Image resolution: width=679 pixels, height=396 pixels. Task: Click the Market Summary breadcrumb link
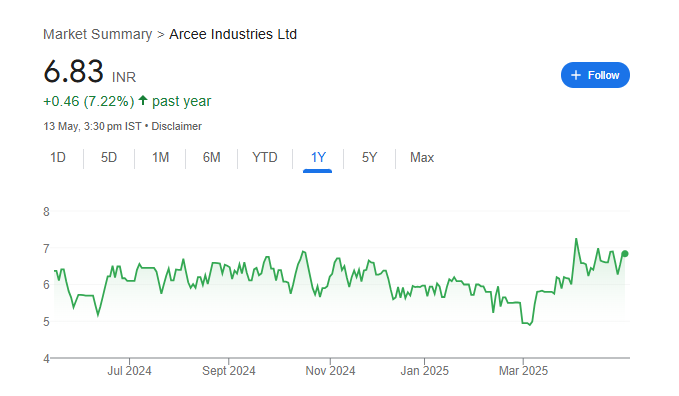tap(97, 34)
